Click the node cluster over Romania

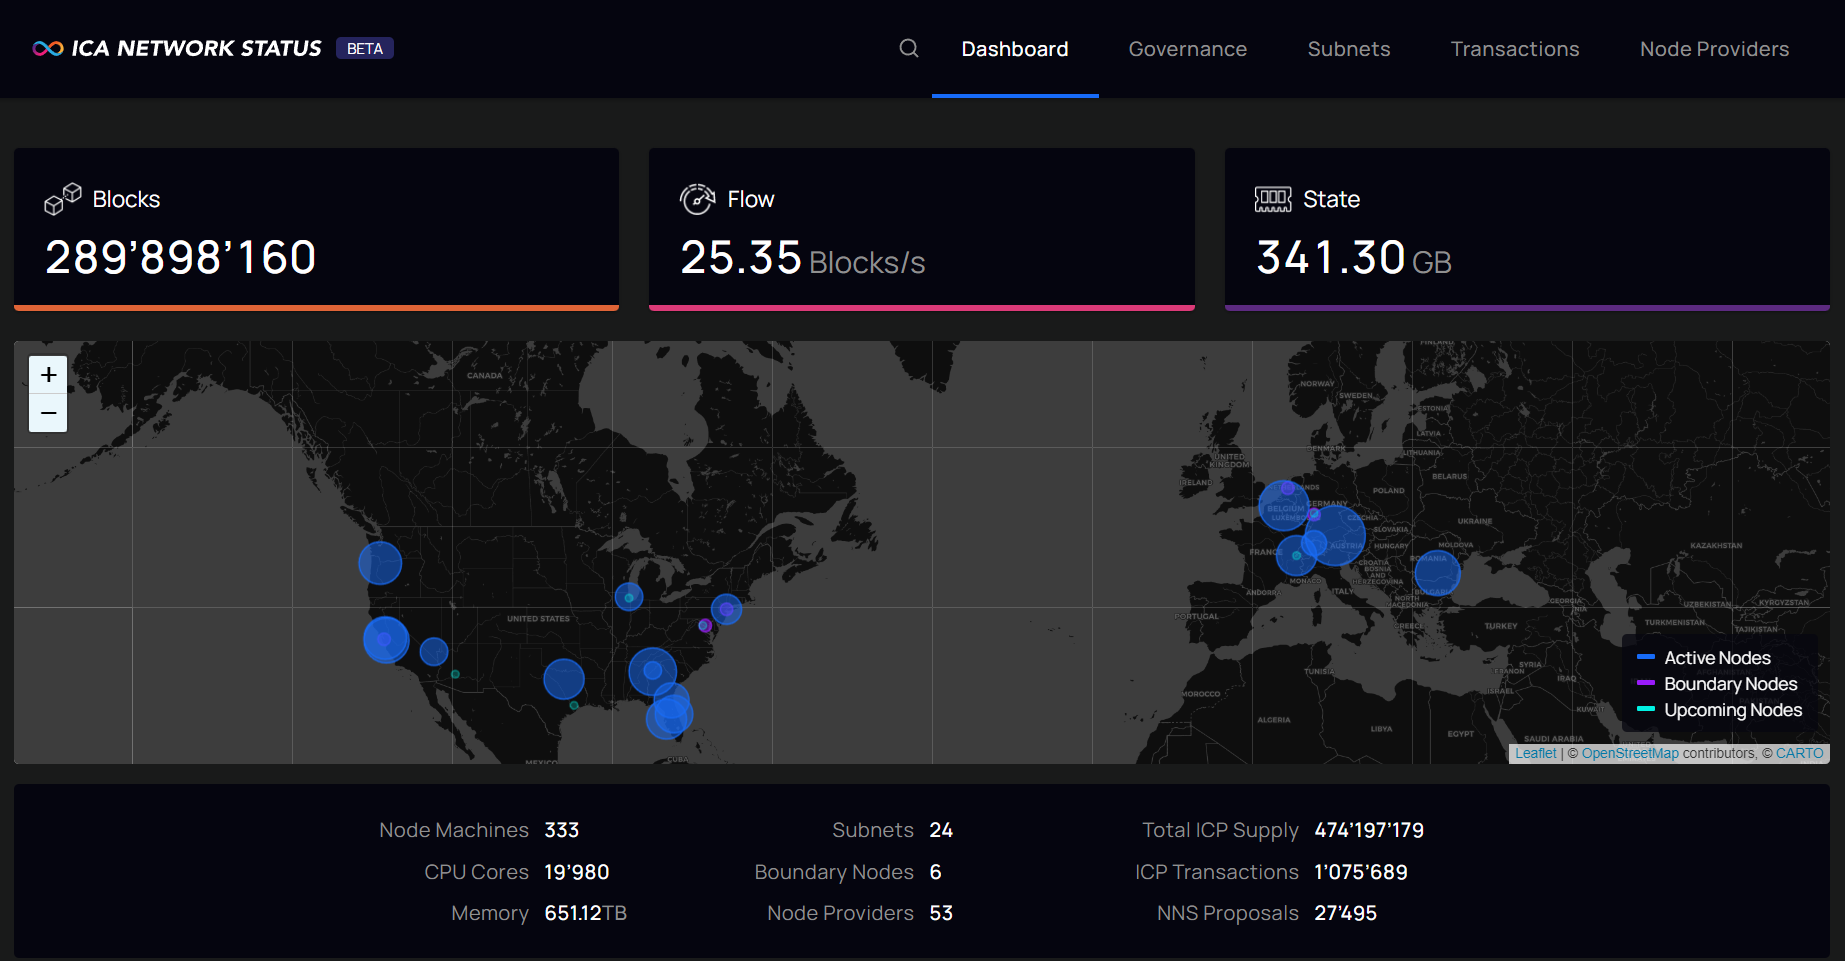(x=1437, y=572)
